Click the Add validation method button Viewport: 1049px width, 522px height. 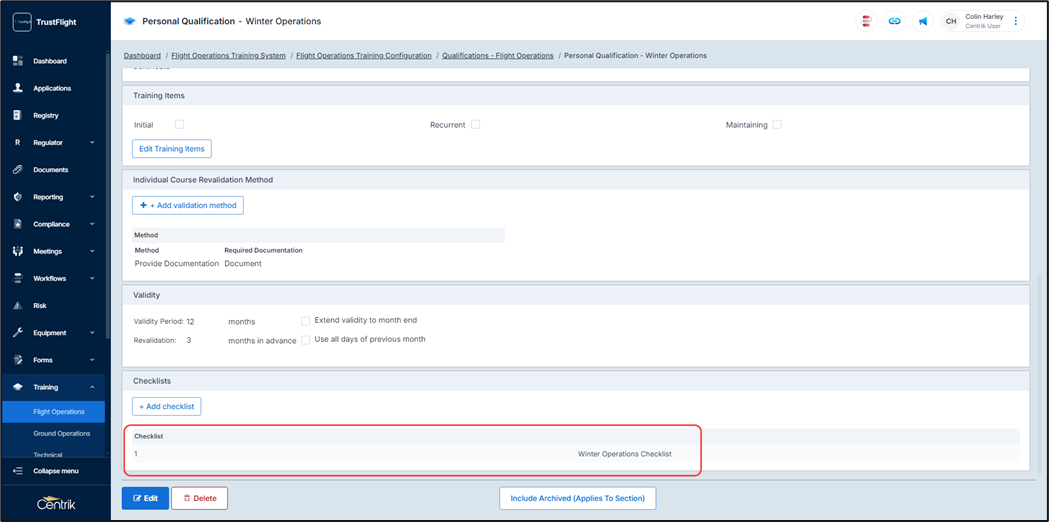tap(188, 205)
